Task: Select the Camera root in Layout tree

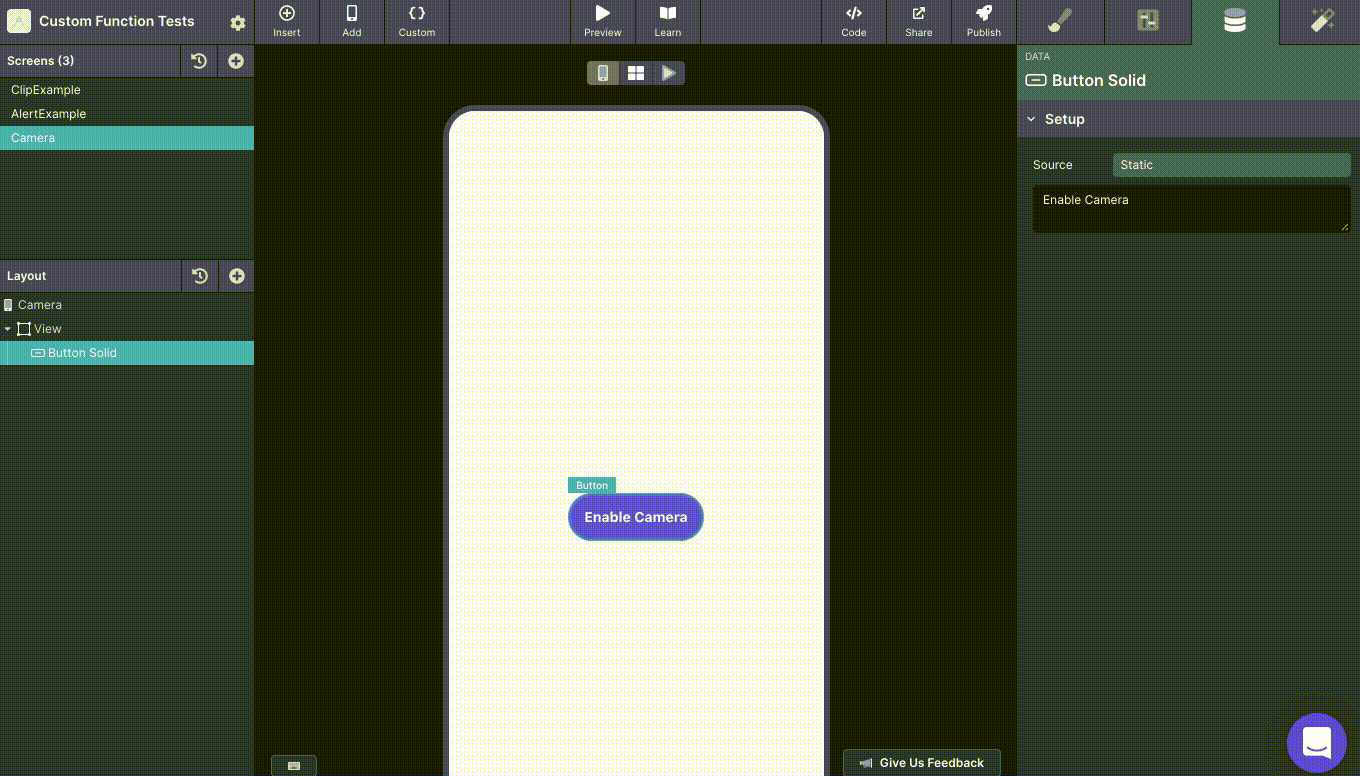Action: click(x=127, y=305)
